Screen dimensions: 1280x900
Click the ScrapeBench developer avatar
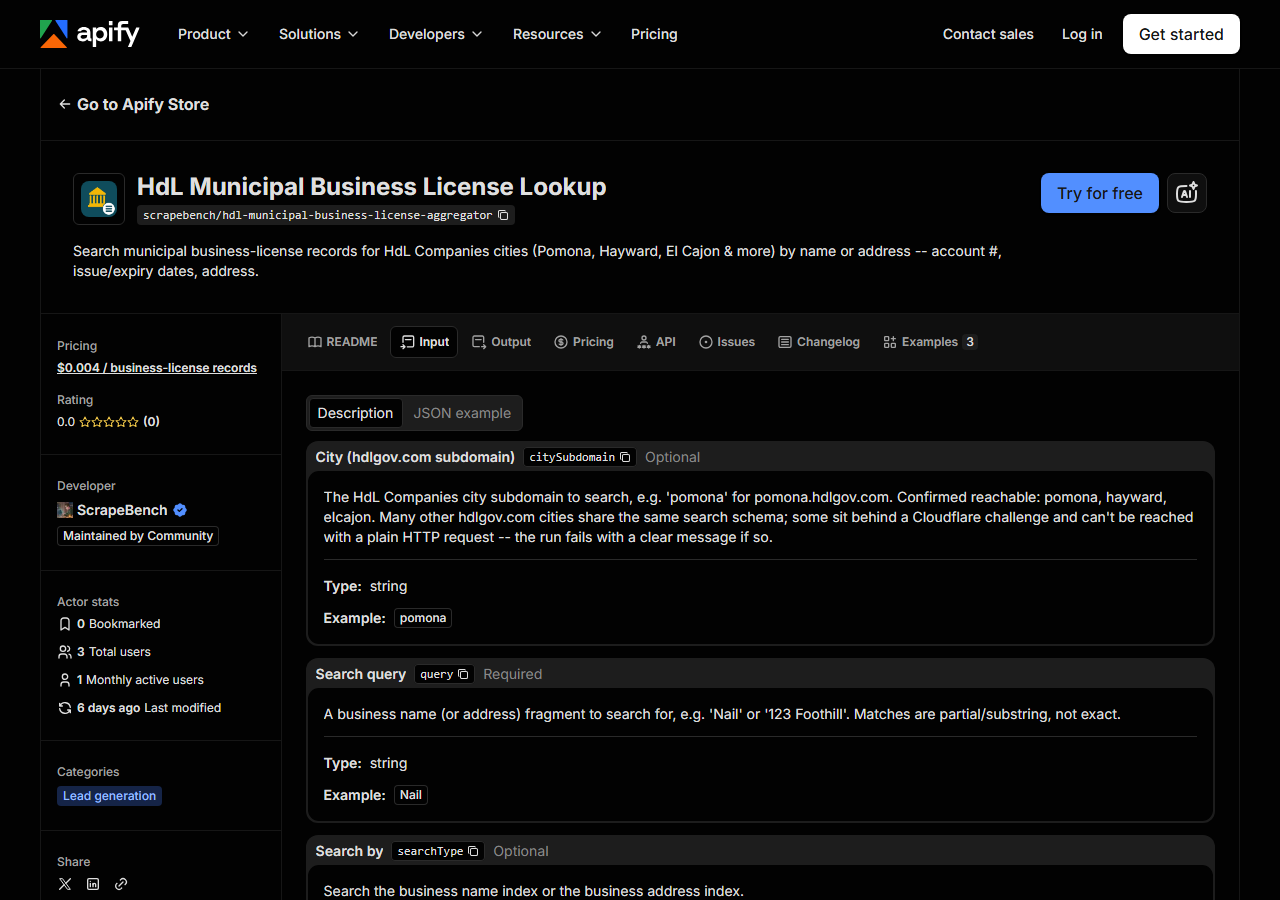click(x=65, y=510)
